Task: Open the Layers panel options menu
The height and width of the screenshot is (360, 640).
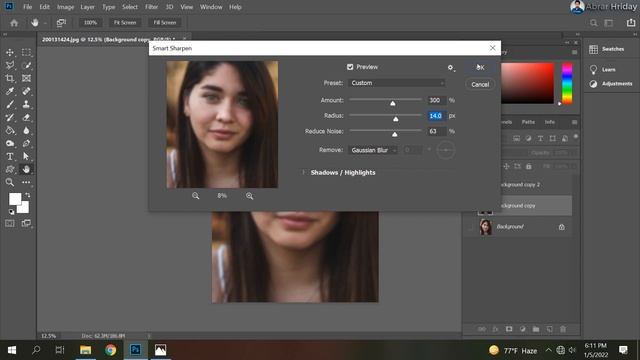Action: [574, 122]
